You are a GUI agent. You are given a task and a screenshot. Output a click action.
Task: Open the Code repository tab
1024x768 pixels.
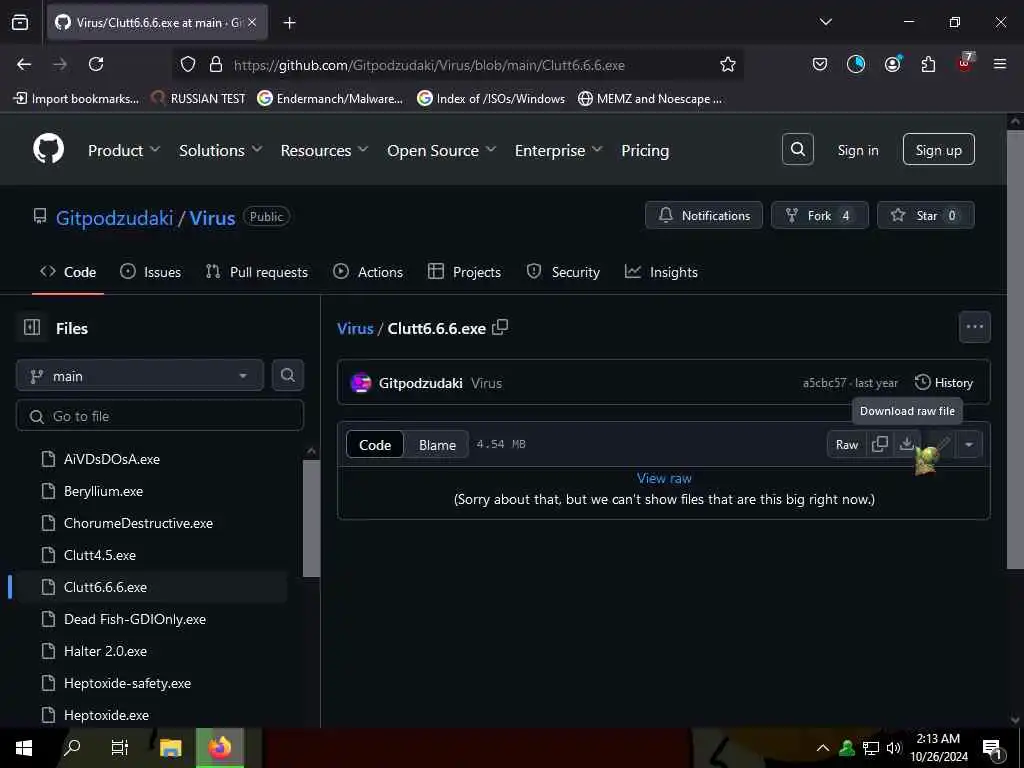point(68,272)
